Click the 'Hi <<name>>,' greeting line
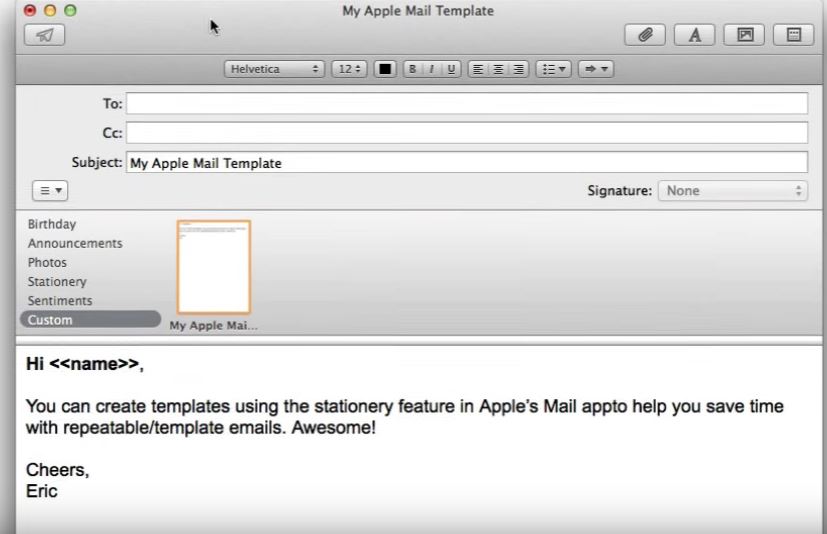Screen dimensions: 827x534 84,364
